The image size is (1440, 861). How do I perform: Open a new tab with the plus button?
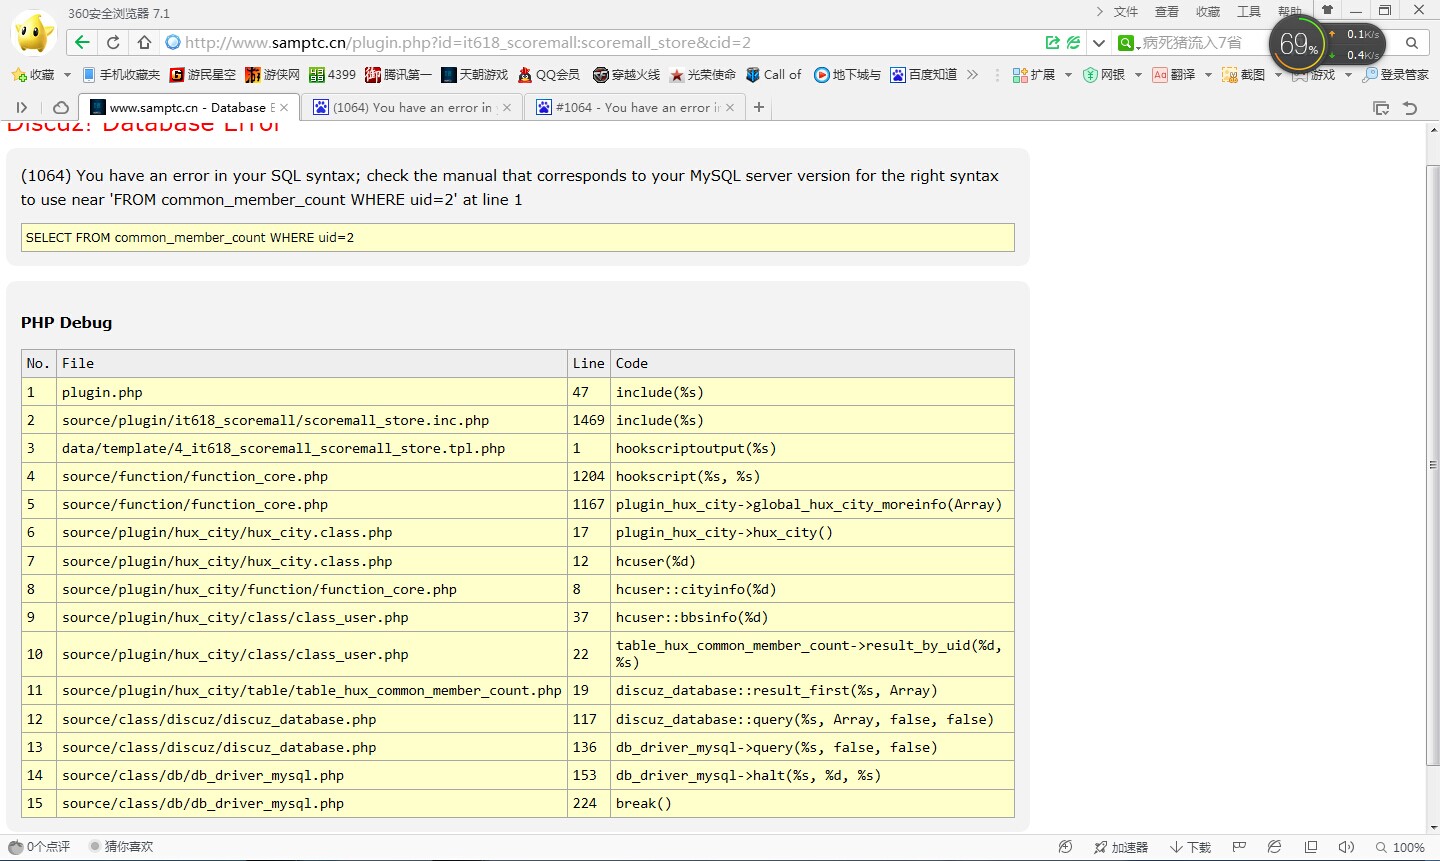click(x=759, y=107)
